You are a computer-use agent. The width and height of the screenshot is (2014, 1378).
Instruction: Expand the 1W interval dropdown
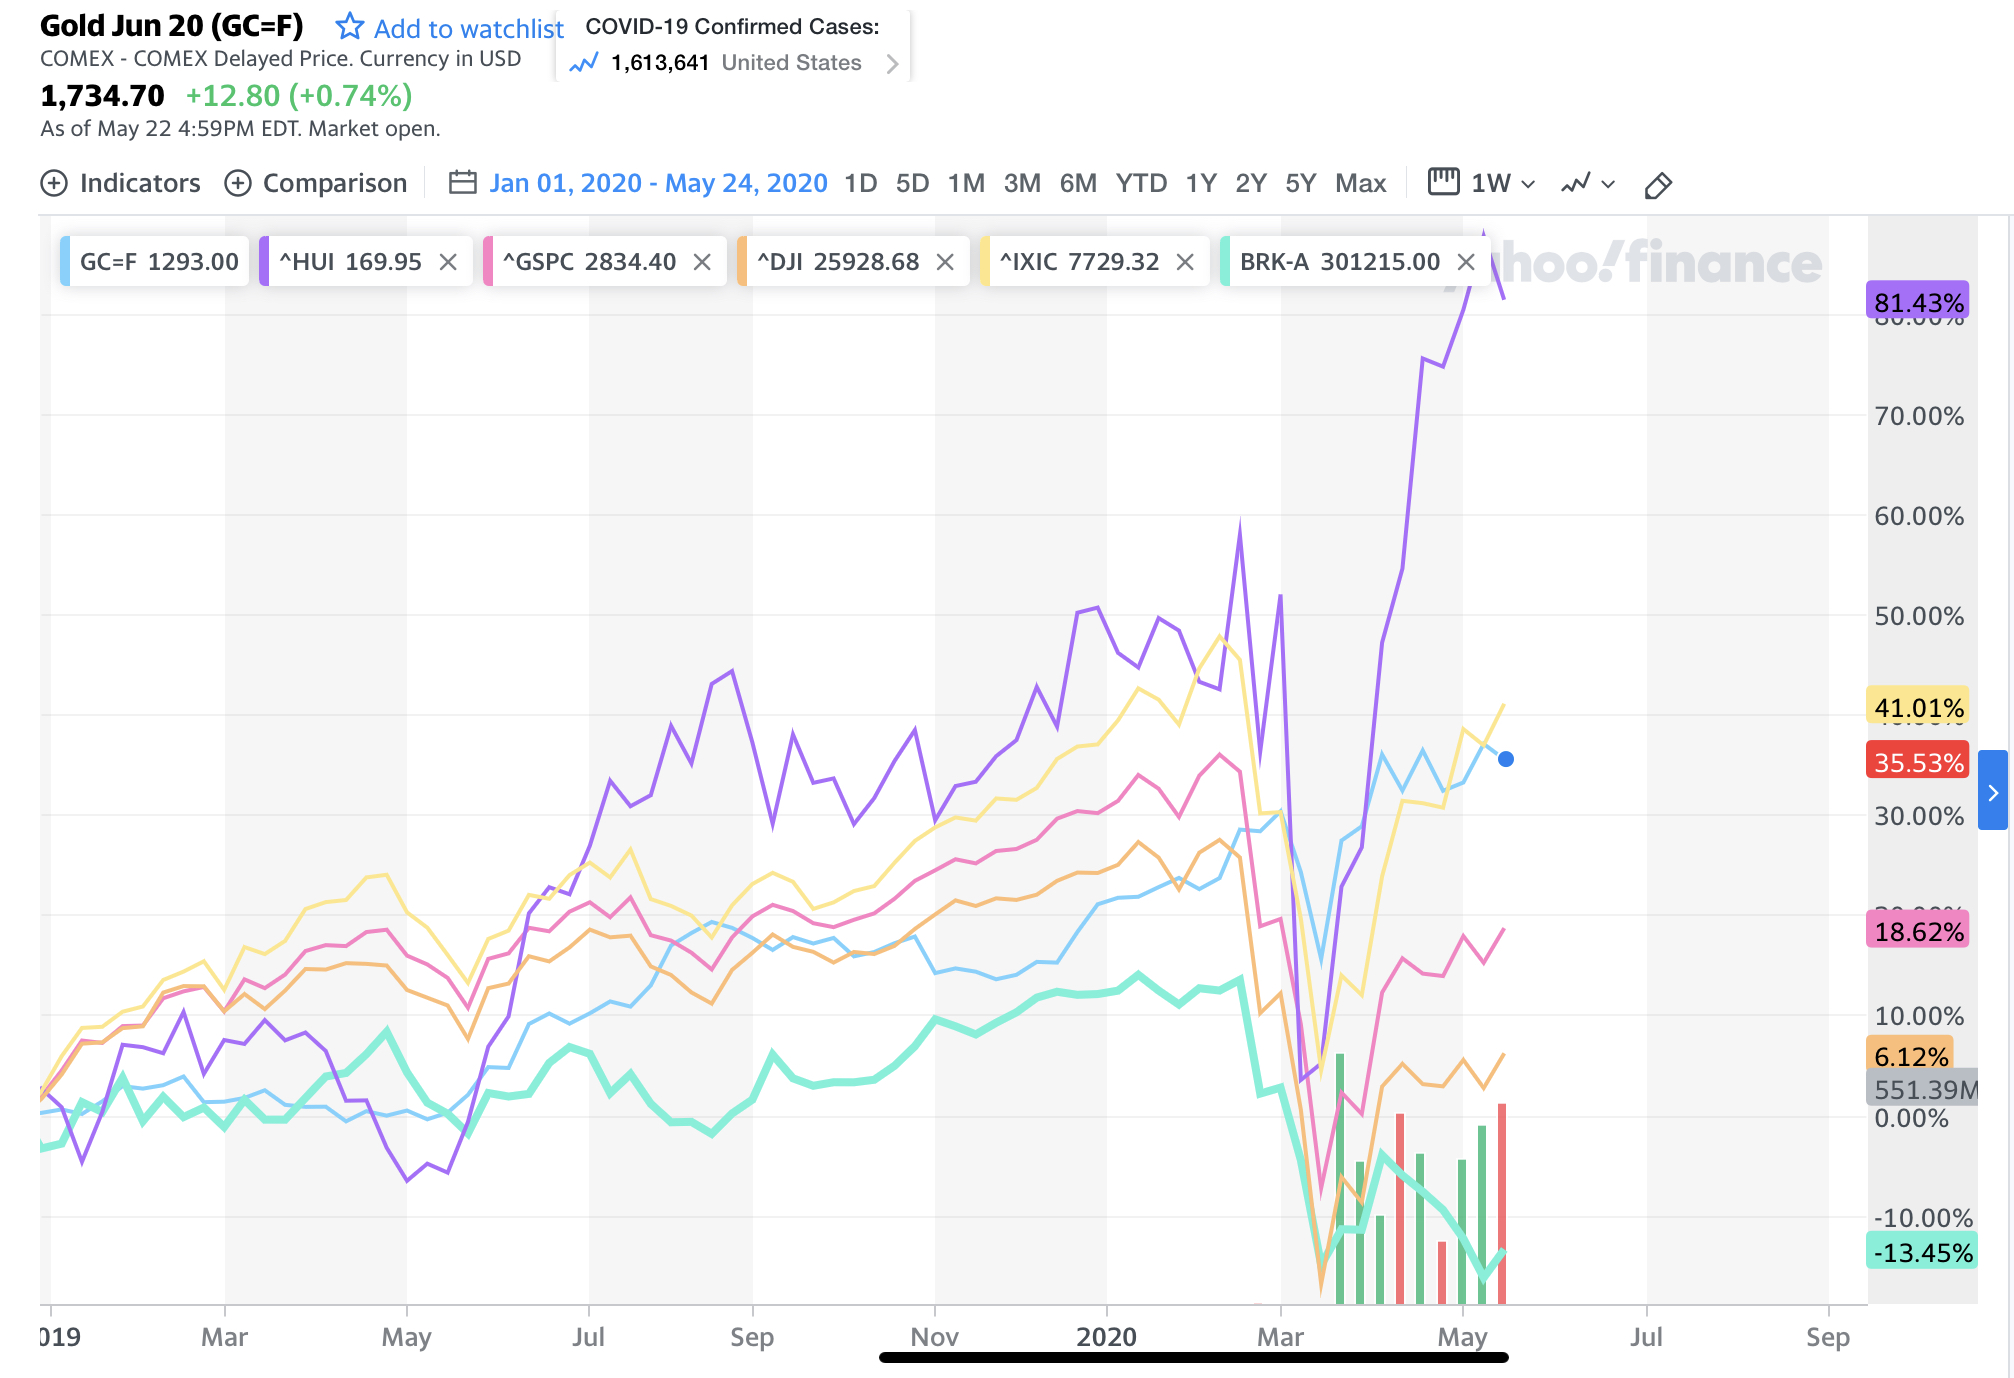[1528, 184]
